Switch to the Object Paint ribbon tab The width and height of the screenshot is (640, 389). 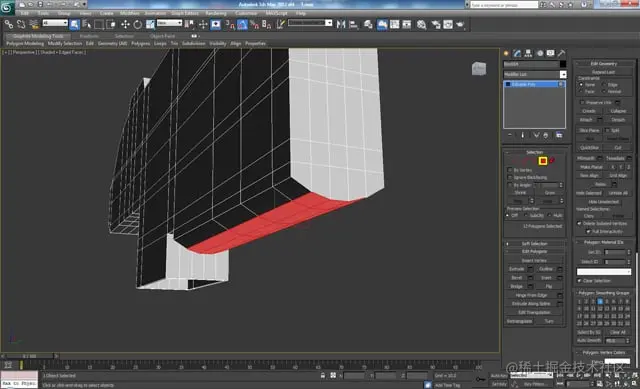point(162,36)
